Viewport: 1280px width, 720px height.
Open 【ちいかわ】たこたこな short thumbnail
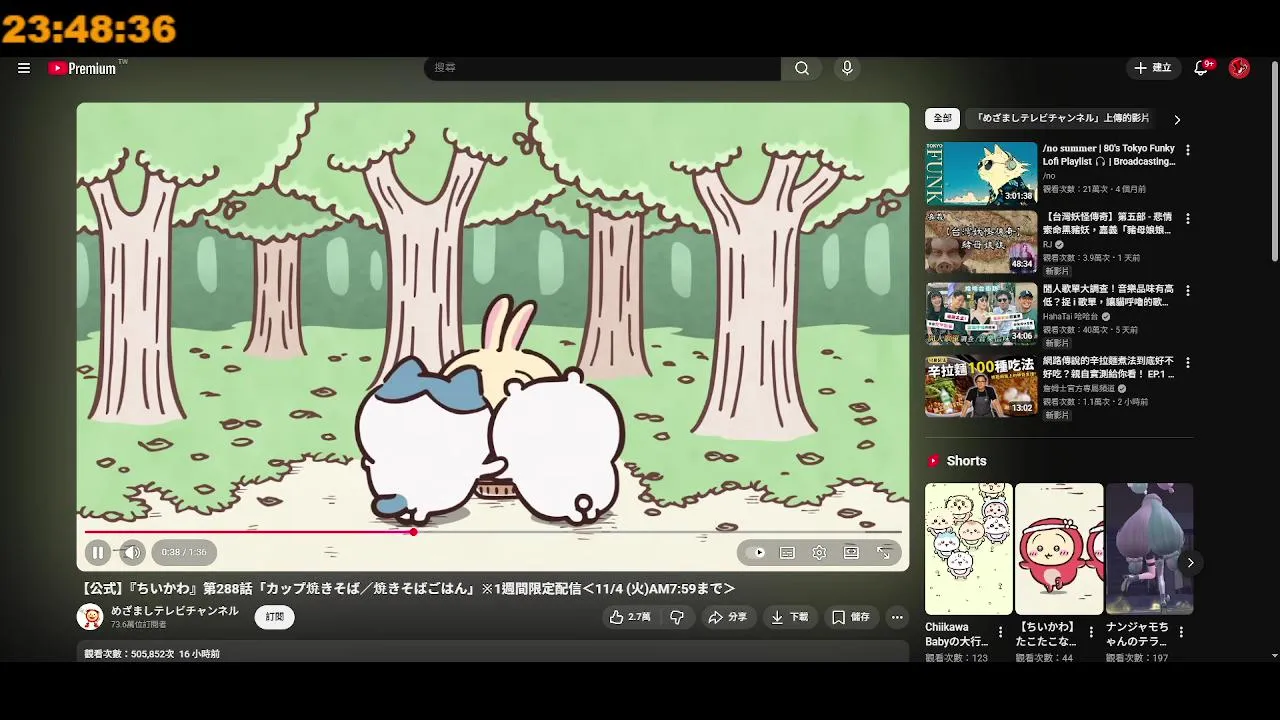coord(1059,549)
